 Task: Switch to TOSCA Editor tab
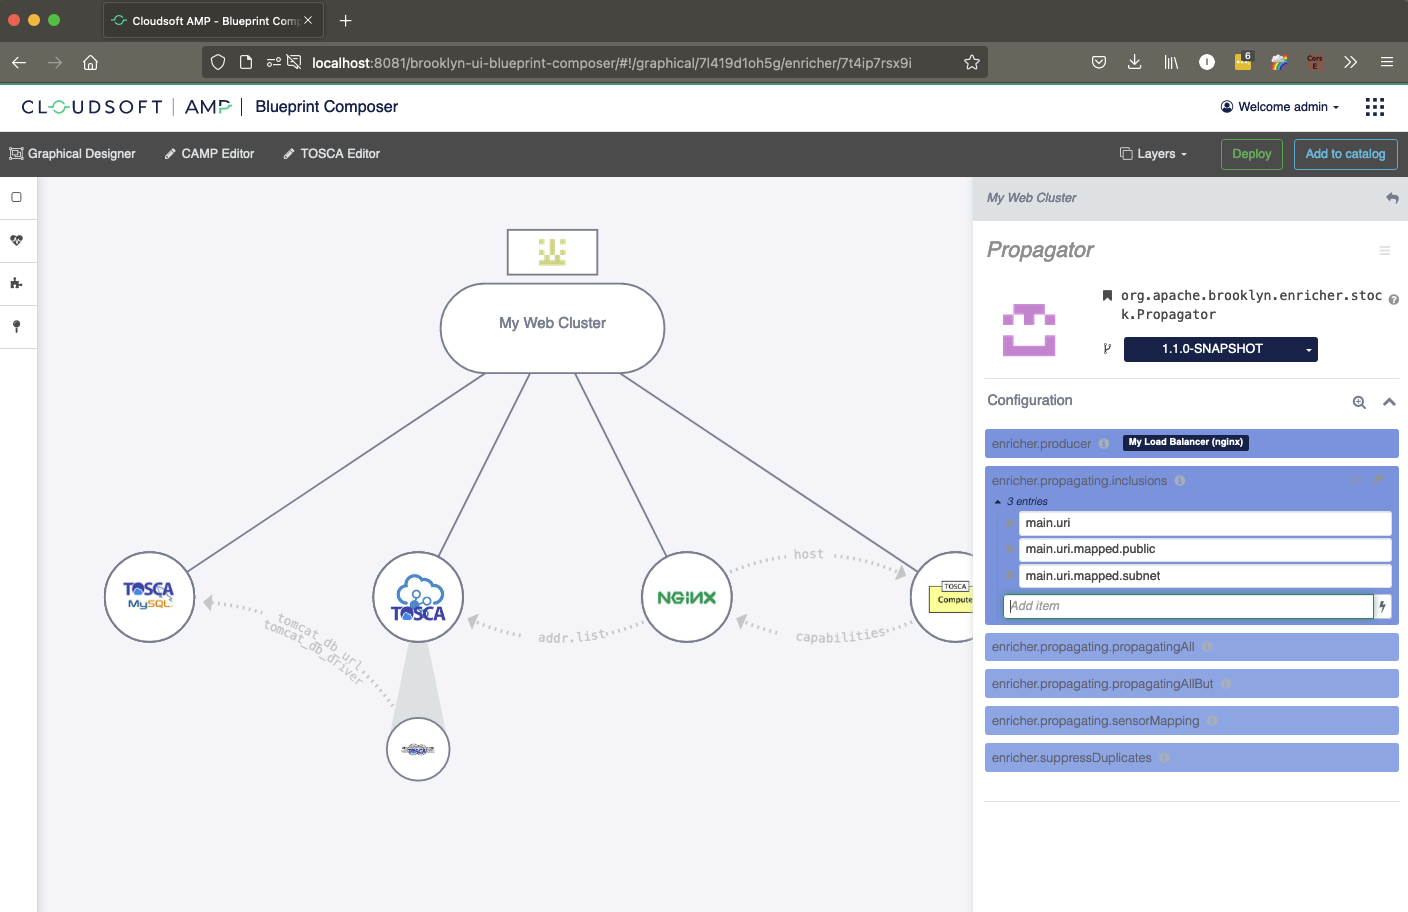[331, 154]
